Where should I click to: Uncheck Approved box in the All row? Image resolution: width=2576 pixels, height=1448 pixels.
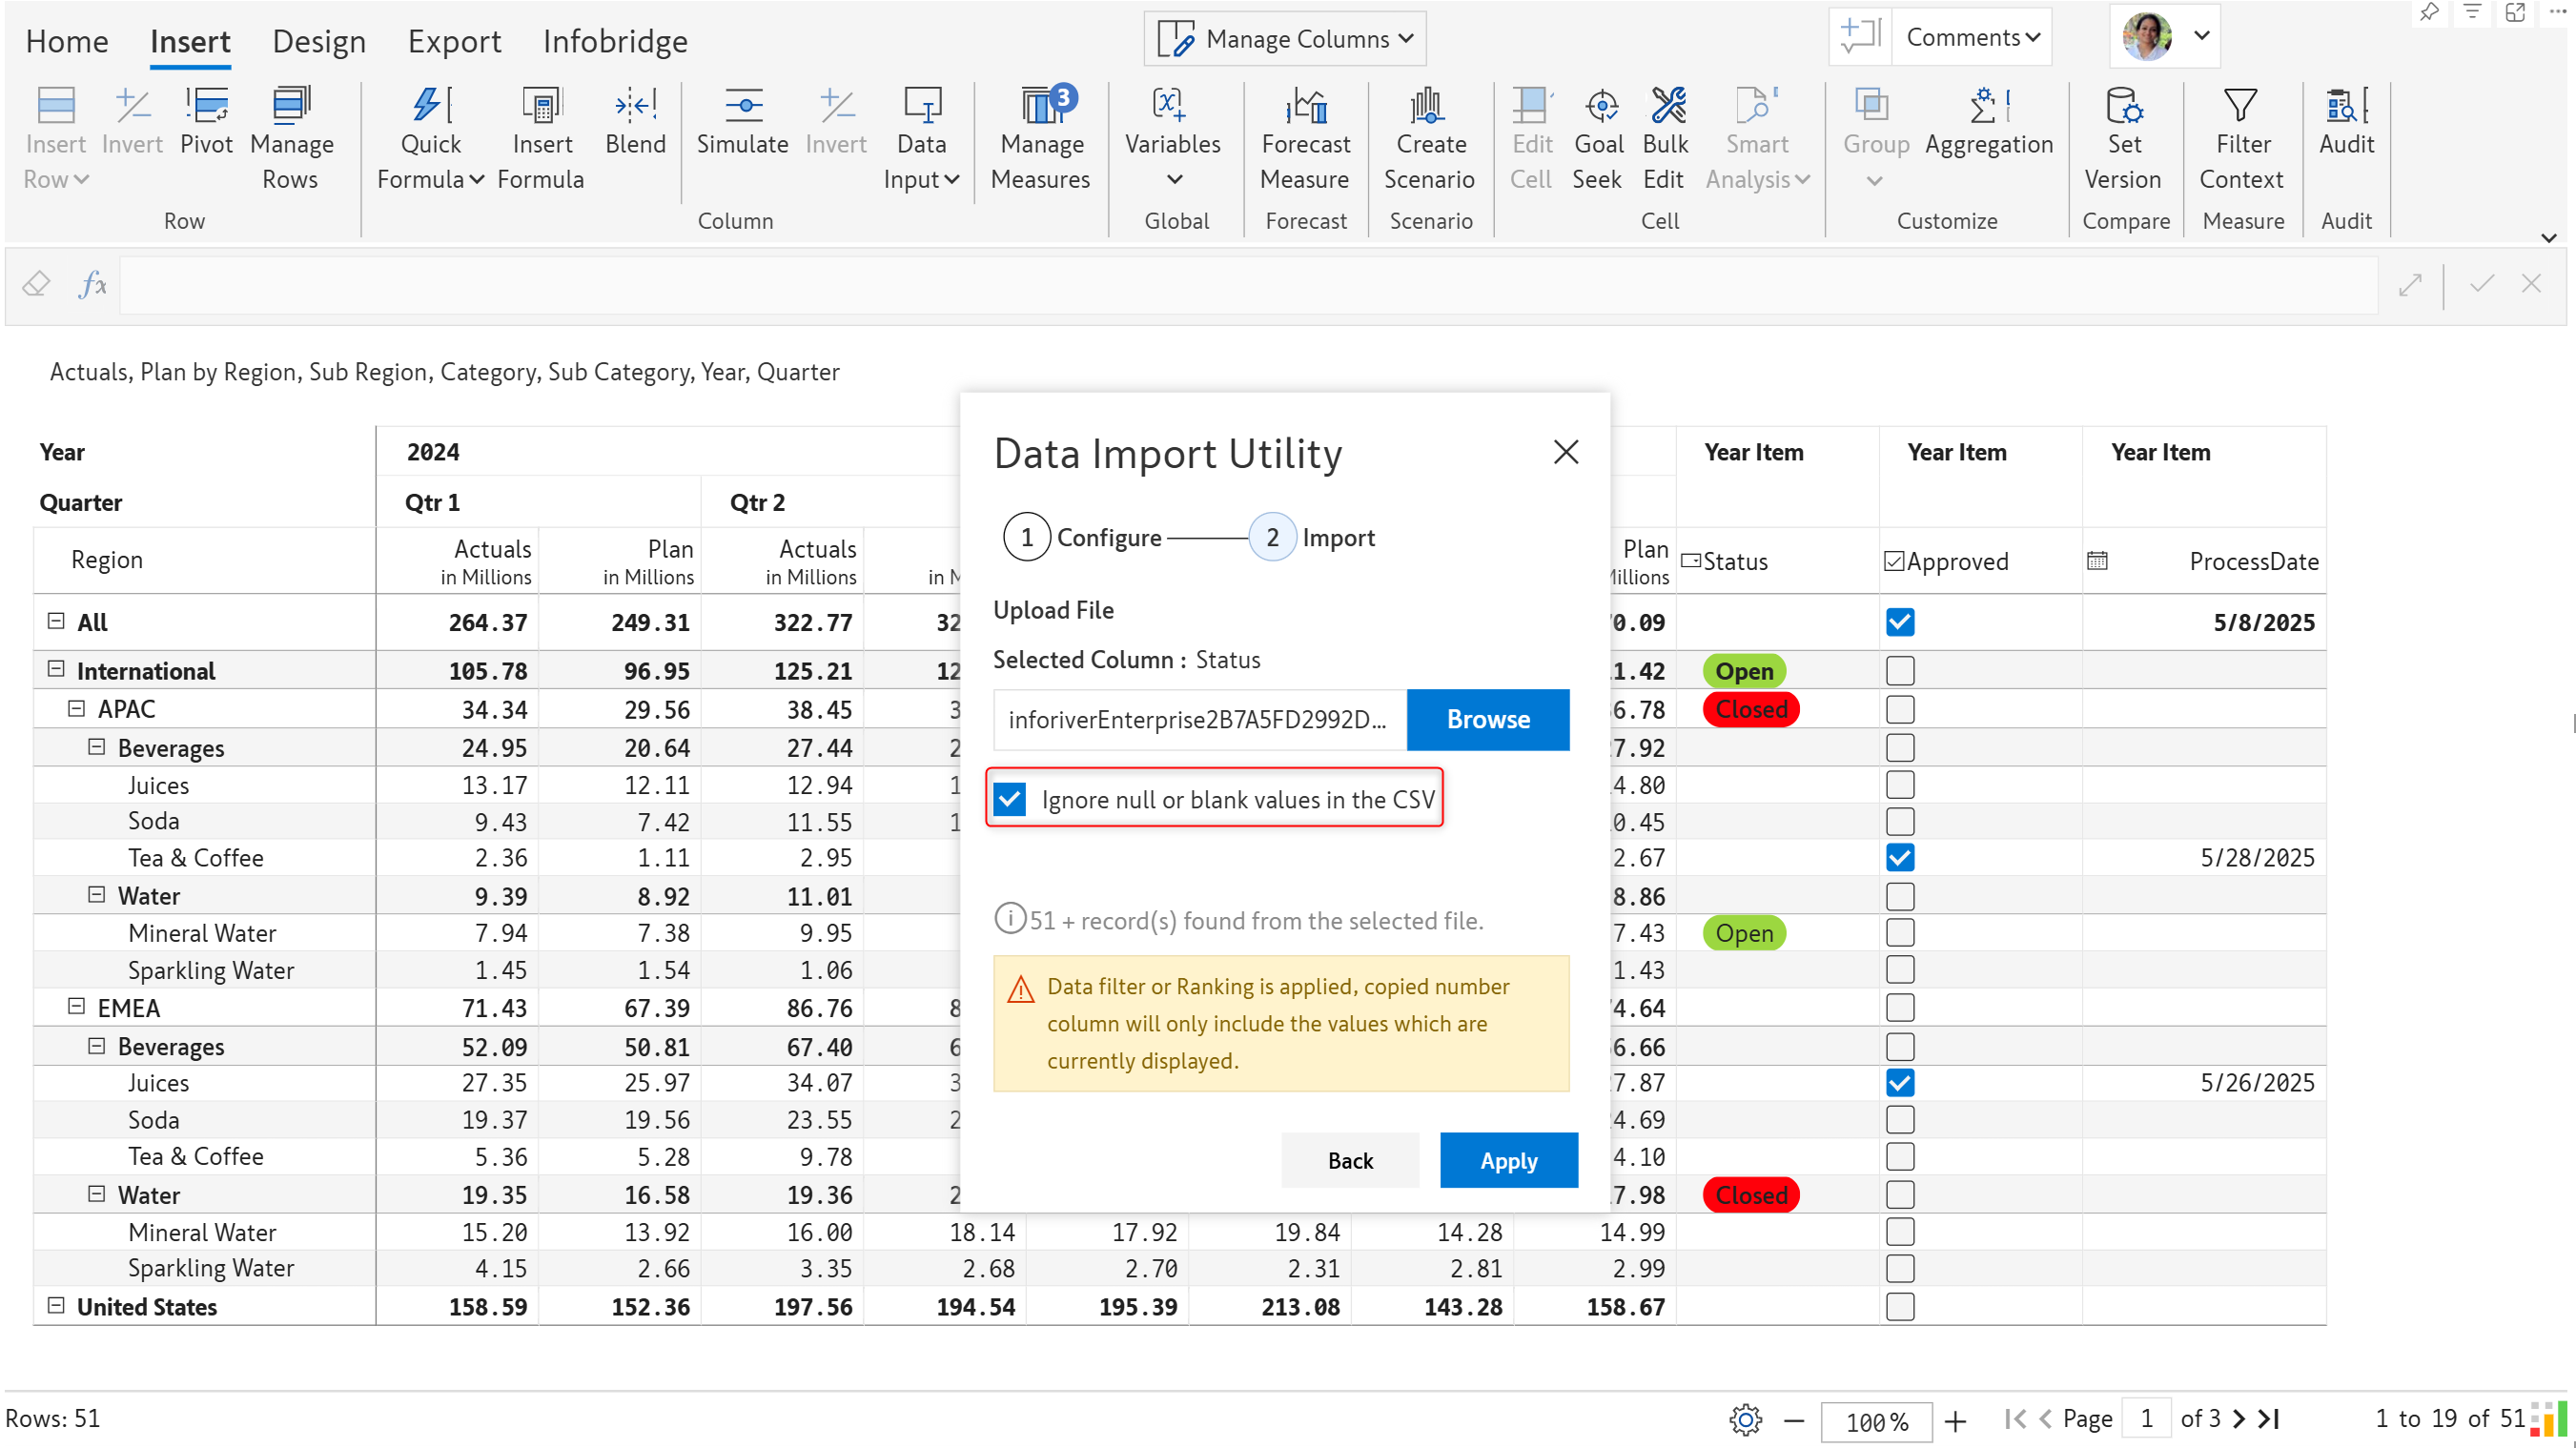point(1900,622)
